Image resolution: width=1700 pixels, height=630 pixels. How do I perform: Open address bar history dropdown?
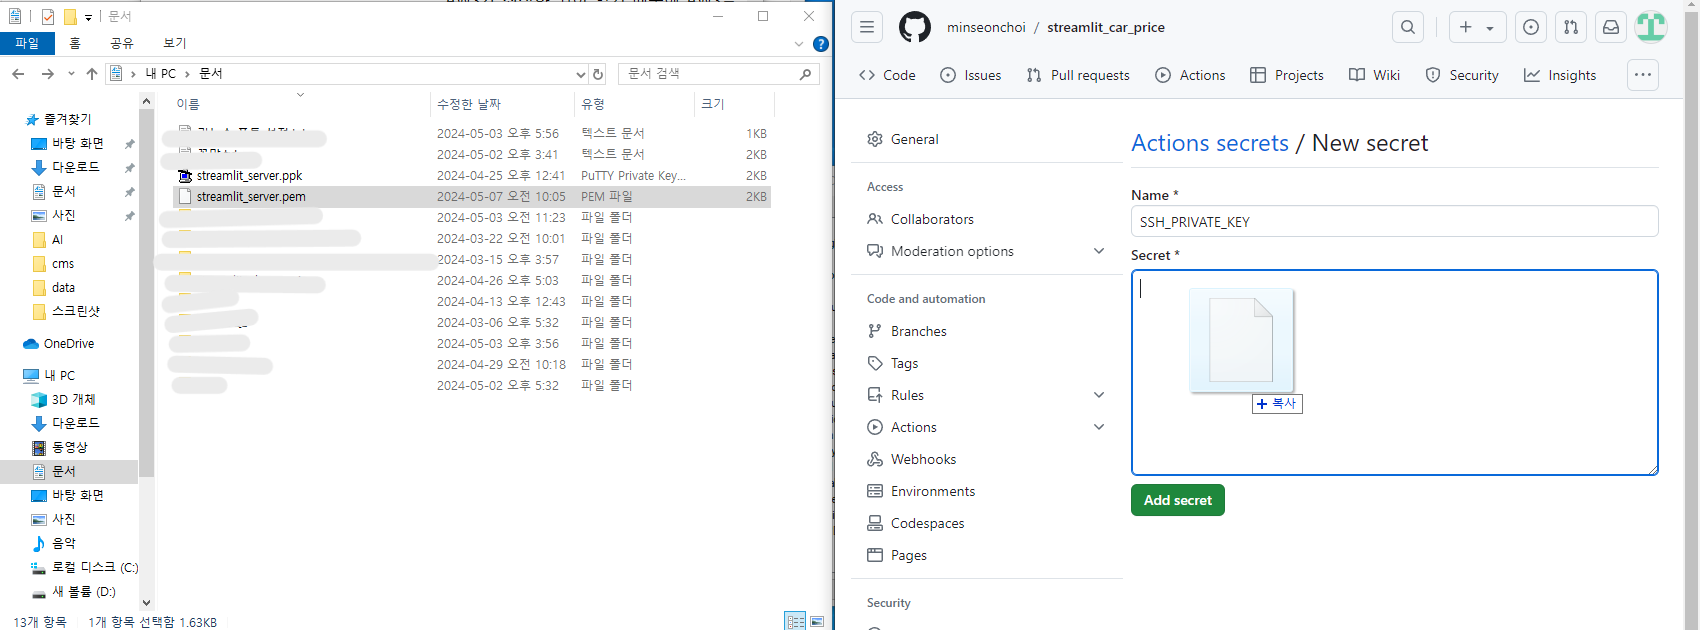coord(580,74)
